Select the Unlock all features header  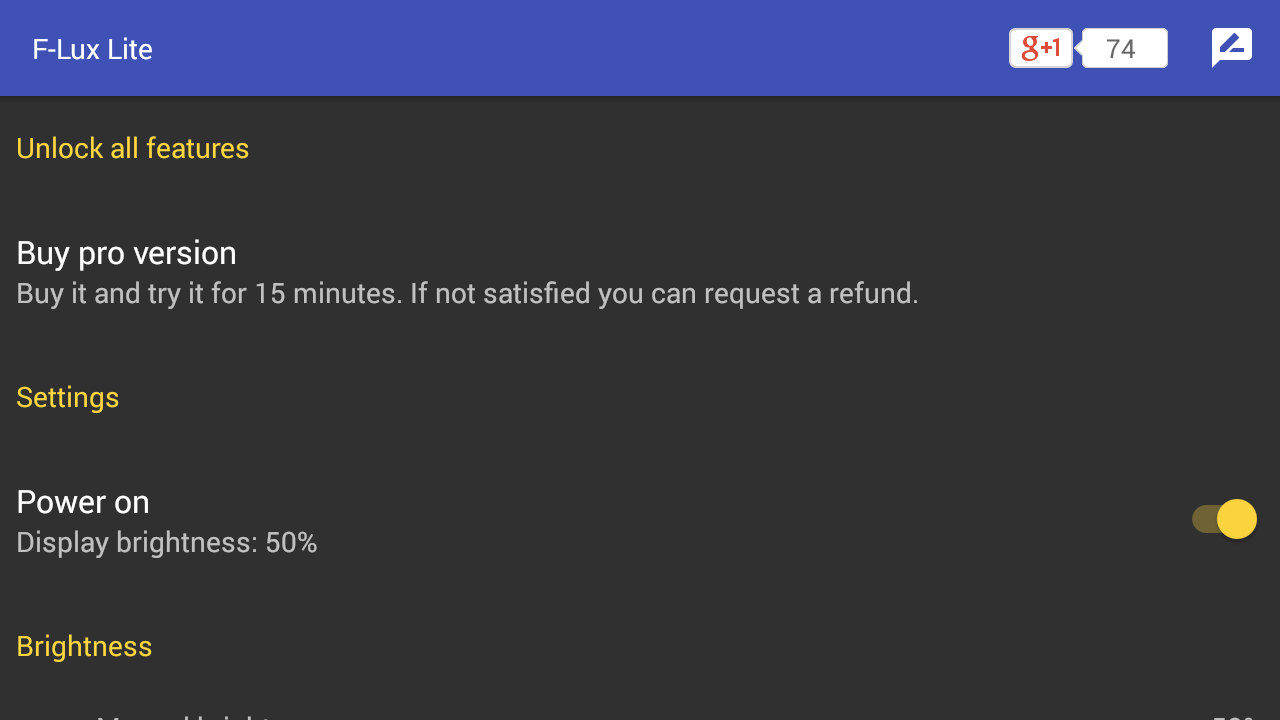pos(133,148)
